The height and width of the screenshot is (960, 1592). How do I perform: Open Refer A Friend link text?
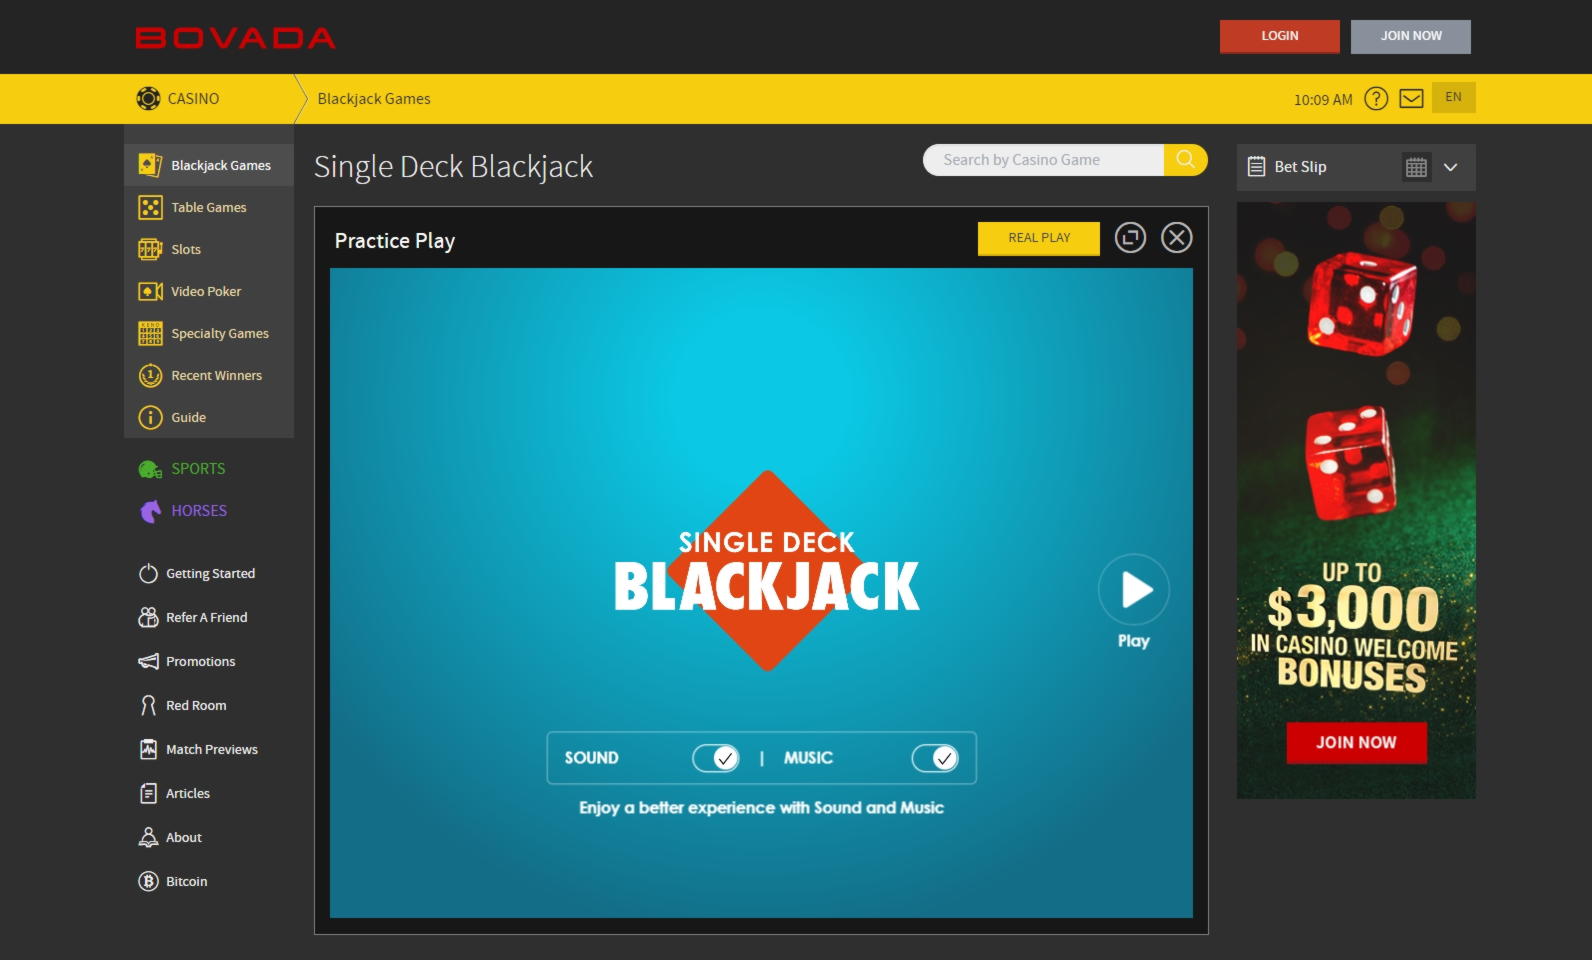coord(207,617)
